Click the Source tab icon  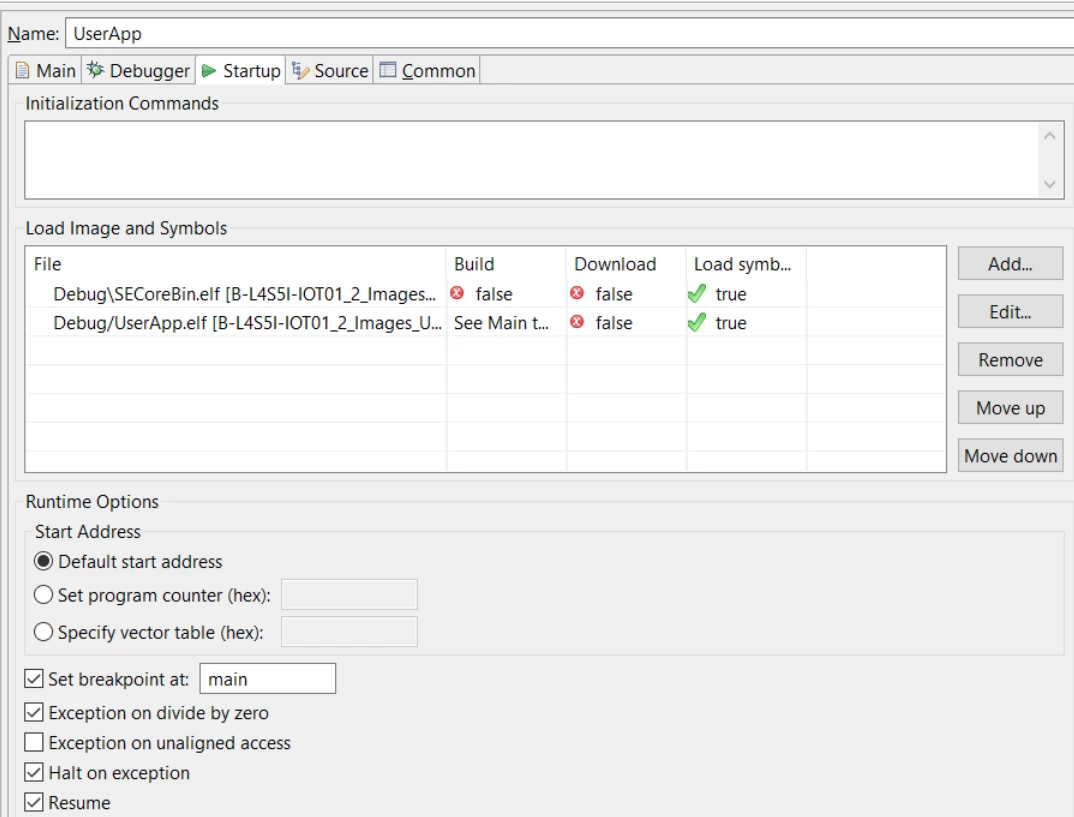click(300, 71)
